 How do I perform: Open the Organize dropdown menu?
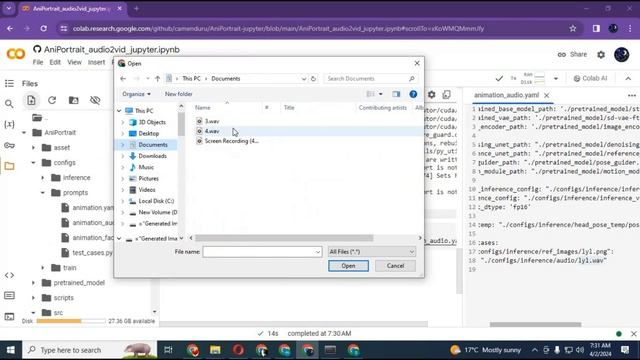[x=136, y=94]
